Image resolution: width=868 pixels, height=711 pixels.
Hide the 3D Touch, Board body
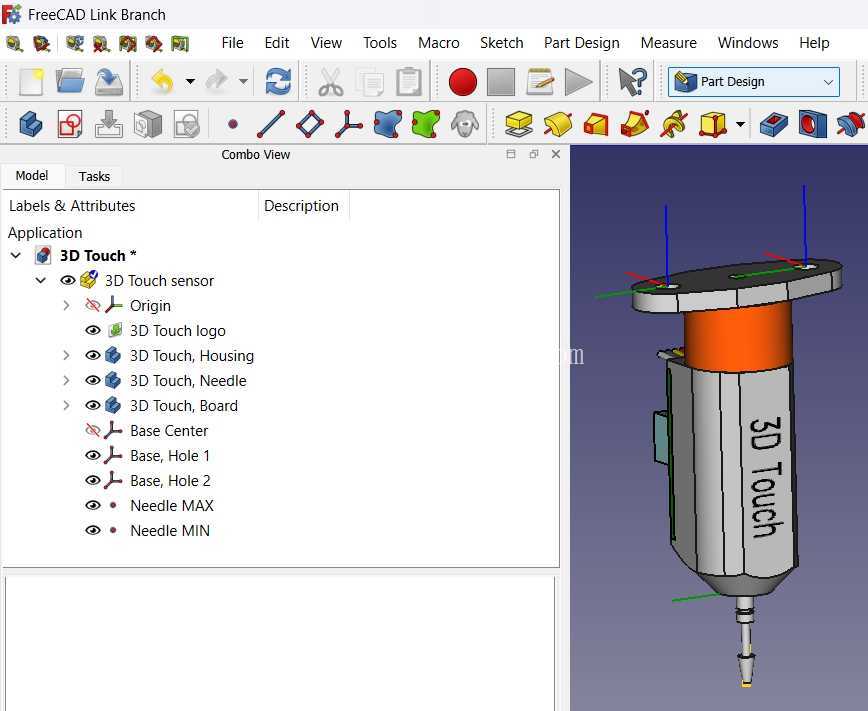tap(92, 405)
